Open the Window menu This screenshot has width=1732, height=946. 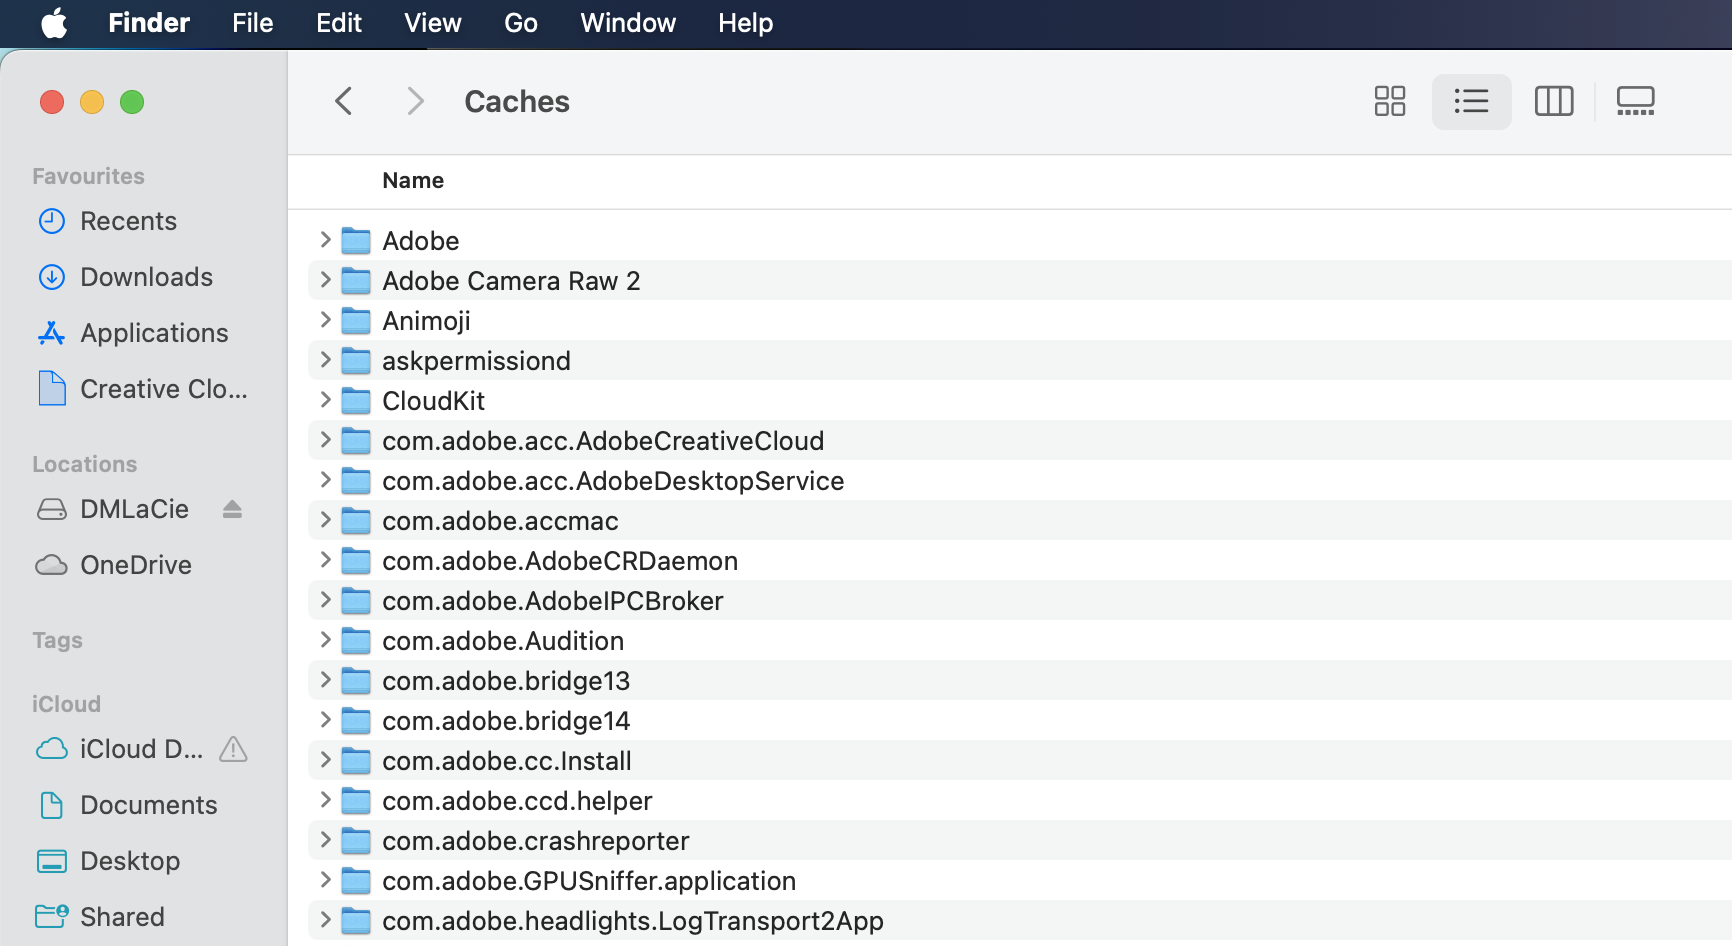(x=628, y=23)
